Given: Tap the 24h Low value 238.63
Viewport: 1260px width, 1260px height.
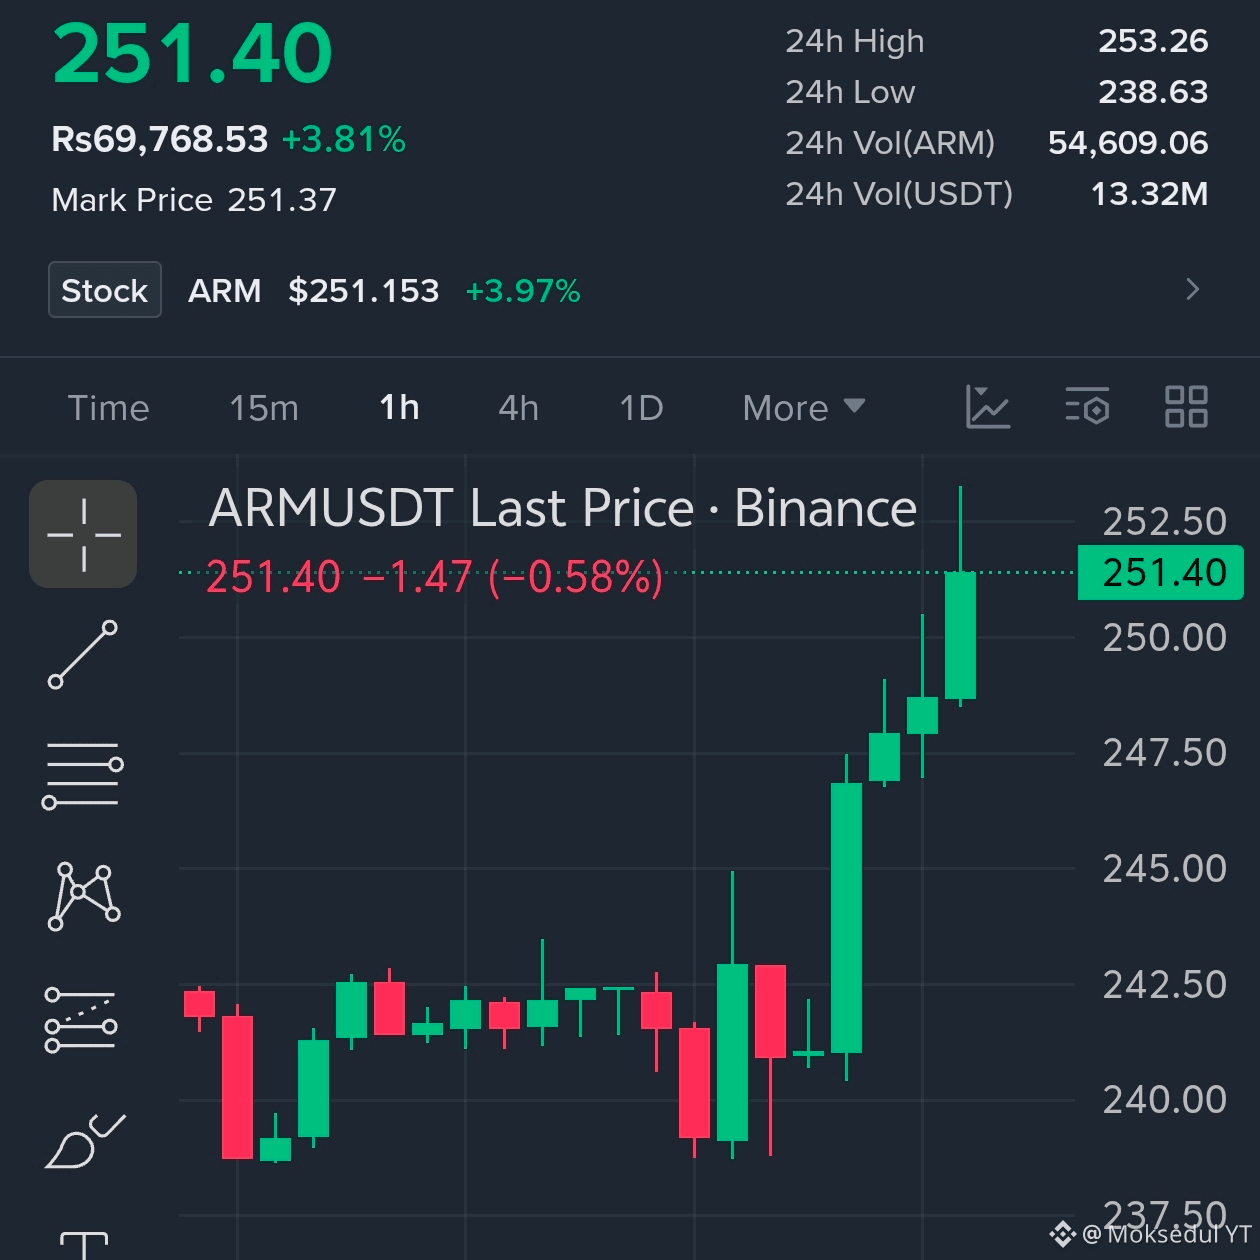Looking at the screenshot, I should [1153, 92].
